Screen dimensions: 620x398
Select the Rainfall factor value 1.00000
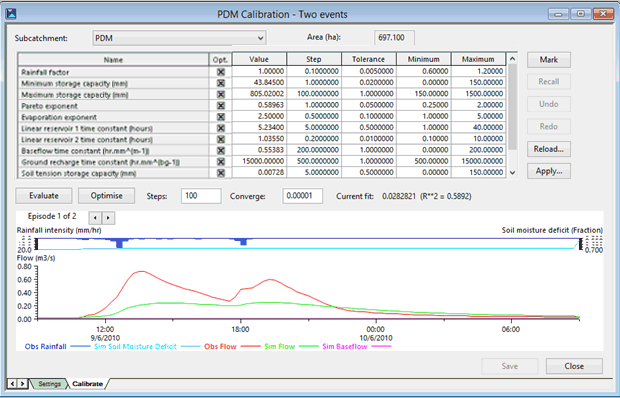[259, 71]
